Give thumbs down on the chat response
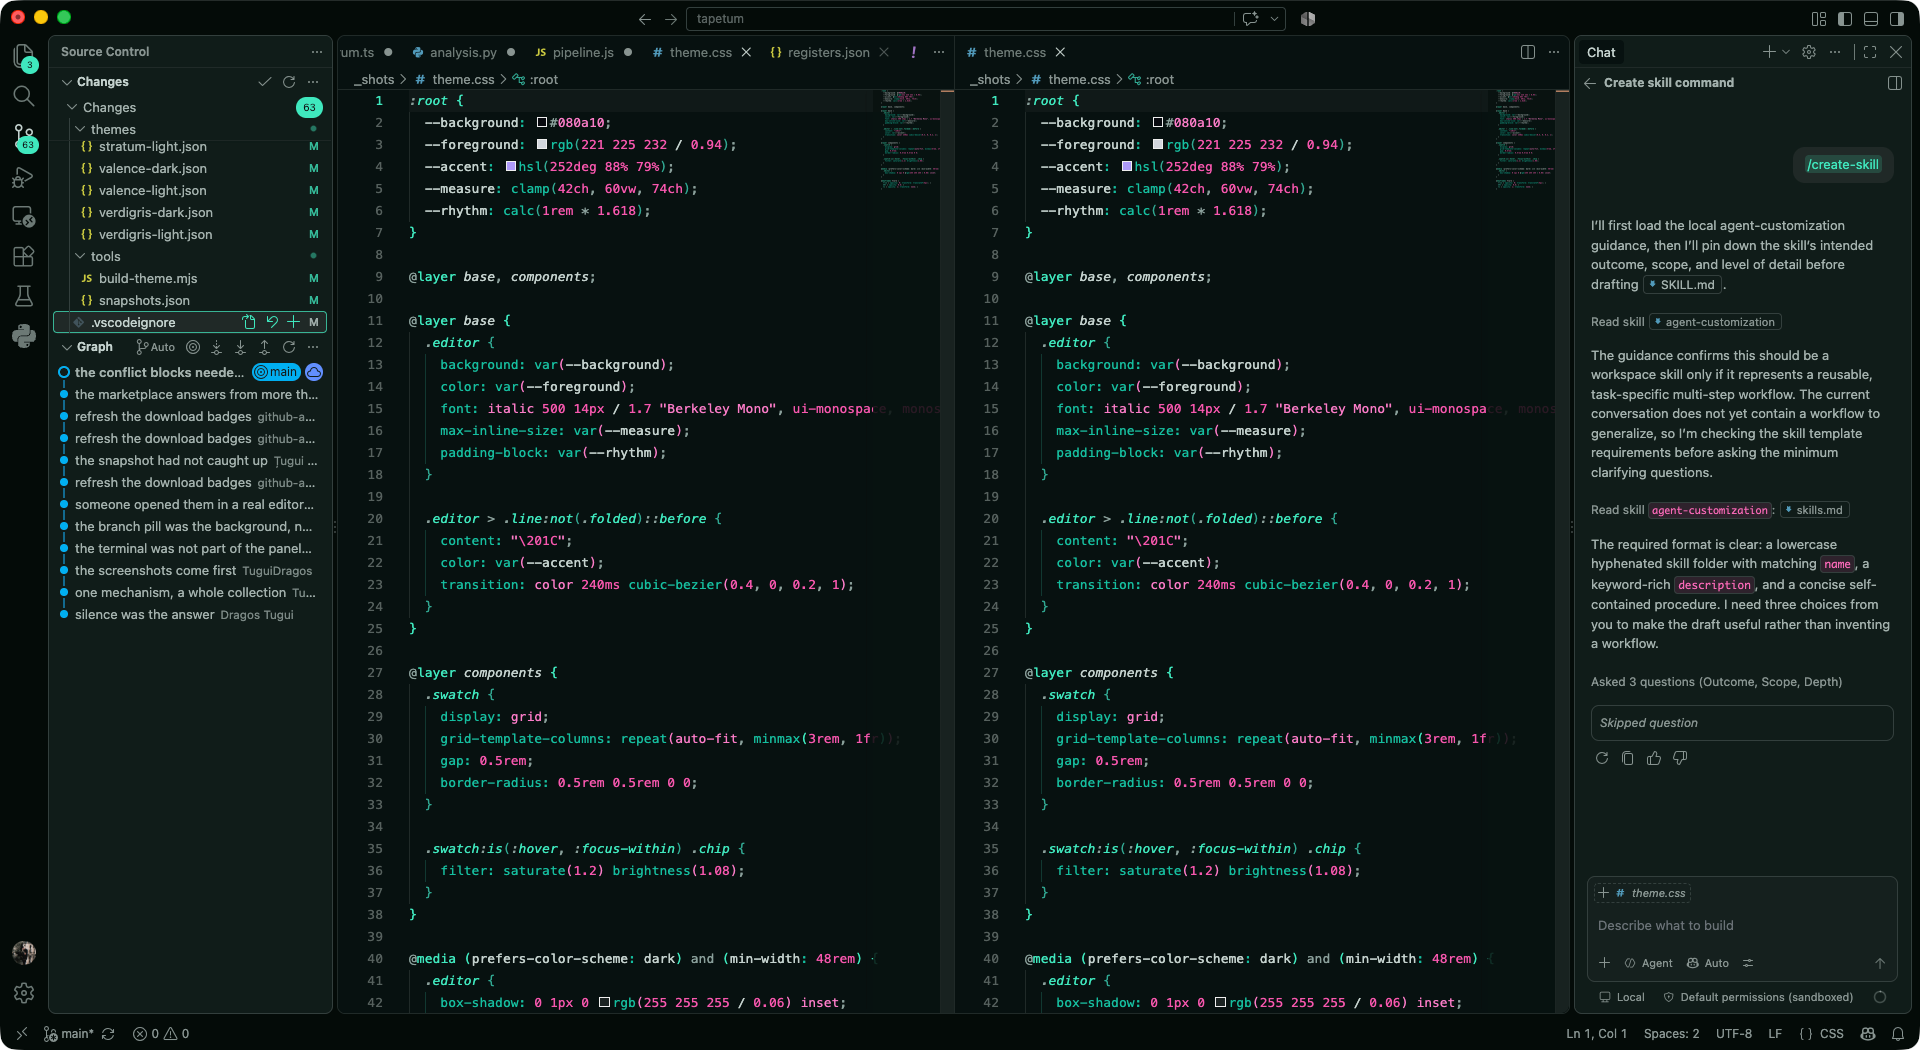This screenshot has height=1050, width=1920. pyautogui.click(x=1680, y=758)
